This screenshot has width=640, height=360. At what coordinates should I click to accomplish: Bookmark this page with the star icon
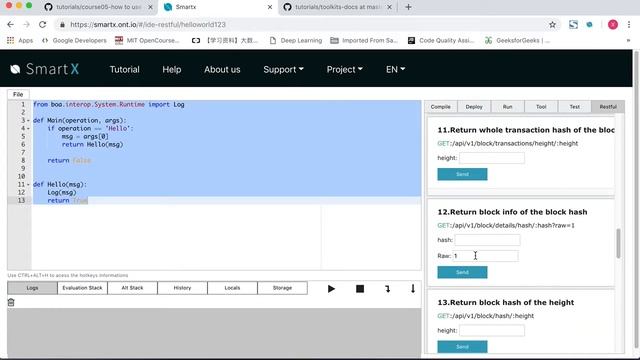coord(552,24)
